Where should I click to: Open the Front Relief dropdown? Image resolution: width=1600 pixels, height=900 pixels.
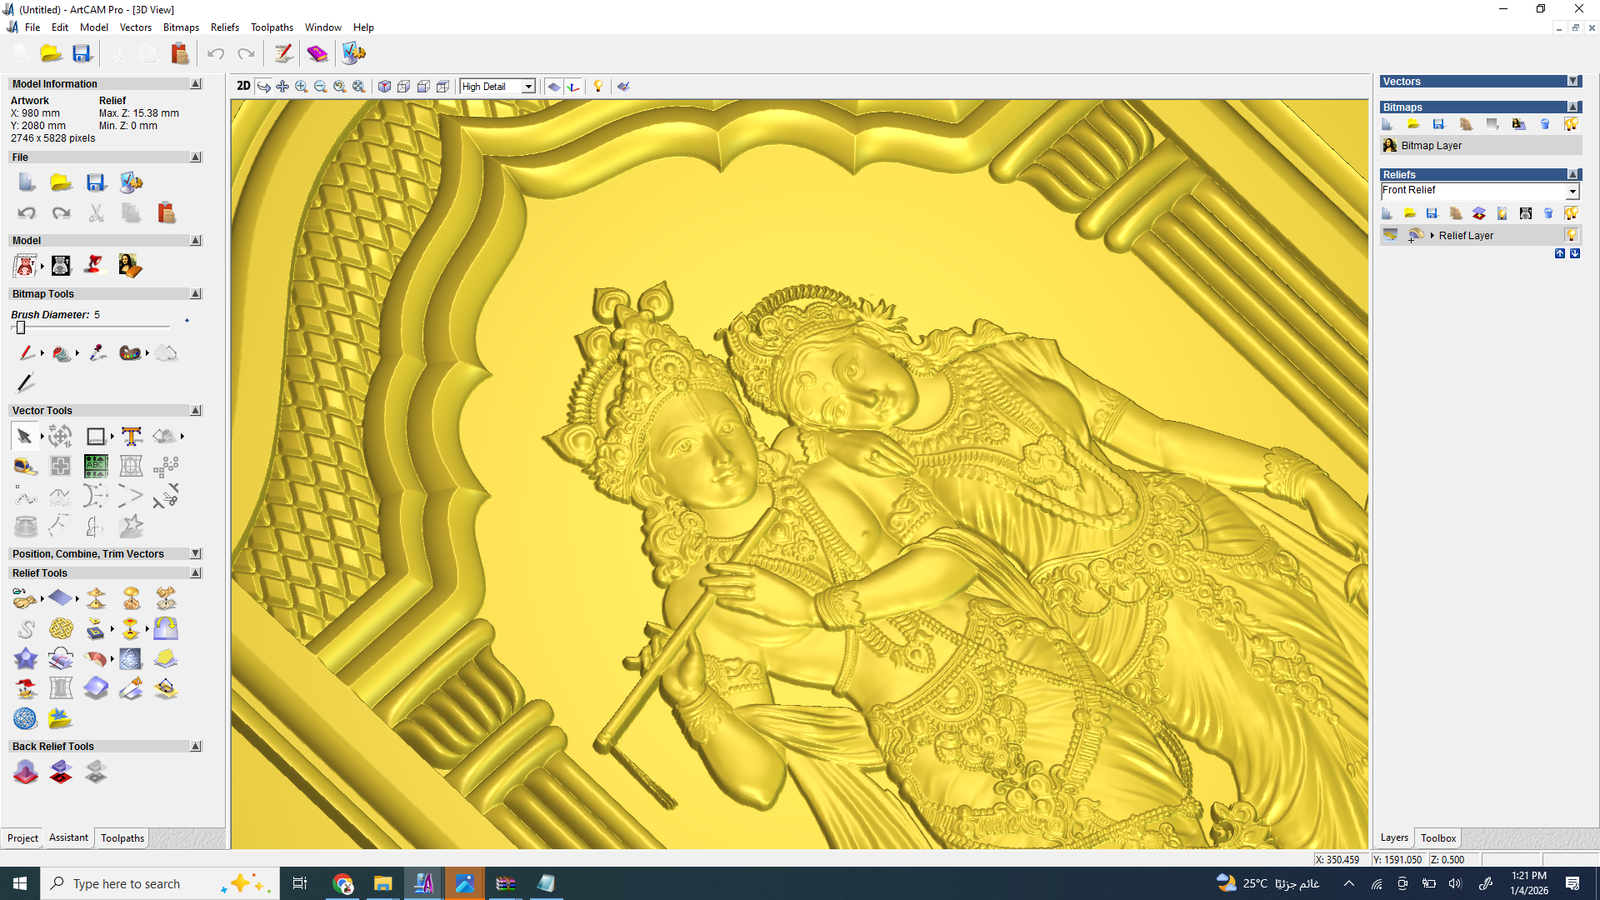1572,191
